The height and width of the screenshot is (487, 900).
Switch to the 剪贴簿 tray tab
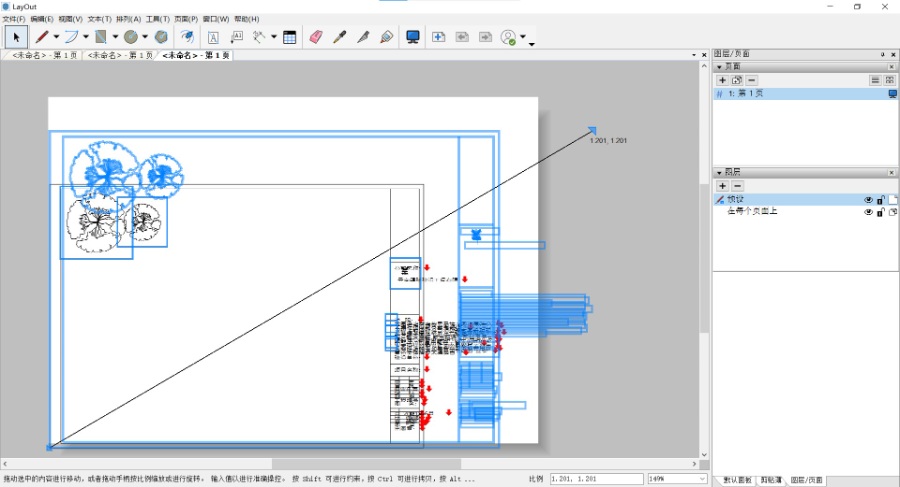pyautogui.click(x=771, y=480)
